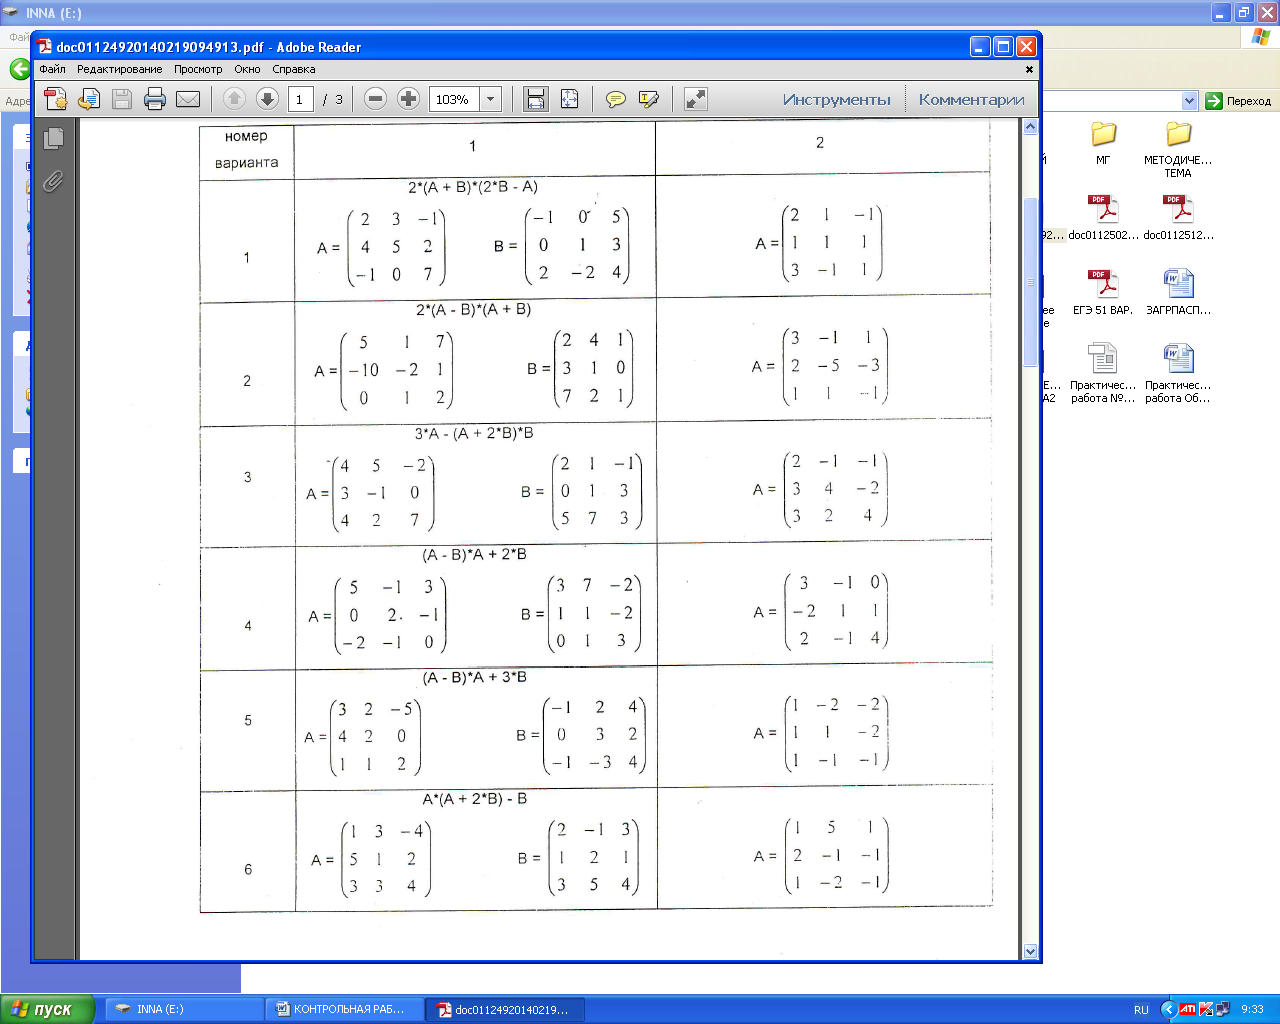Viewport: 1280px width, 1024px height.
Task: Click the номер варианта header cell
Action: pyautogui.click(x=247, y=149)
